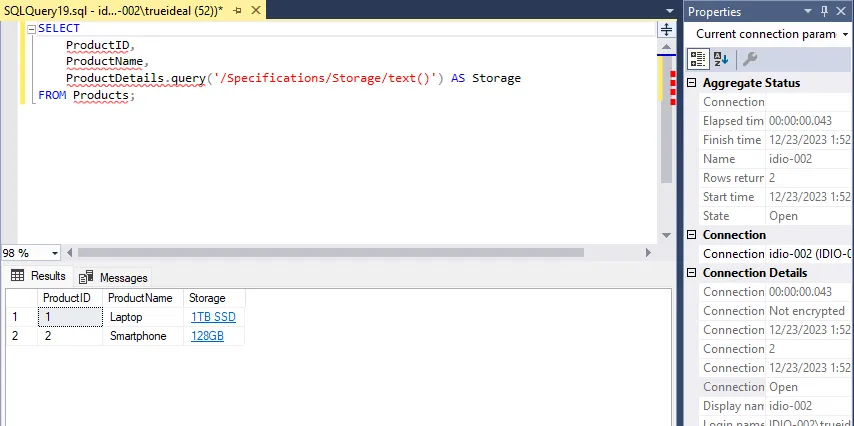Open the Current connection parameters dropdown
This screenshot has width=854, height=426.
(845, 34)
